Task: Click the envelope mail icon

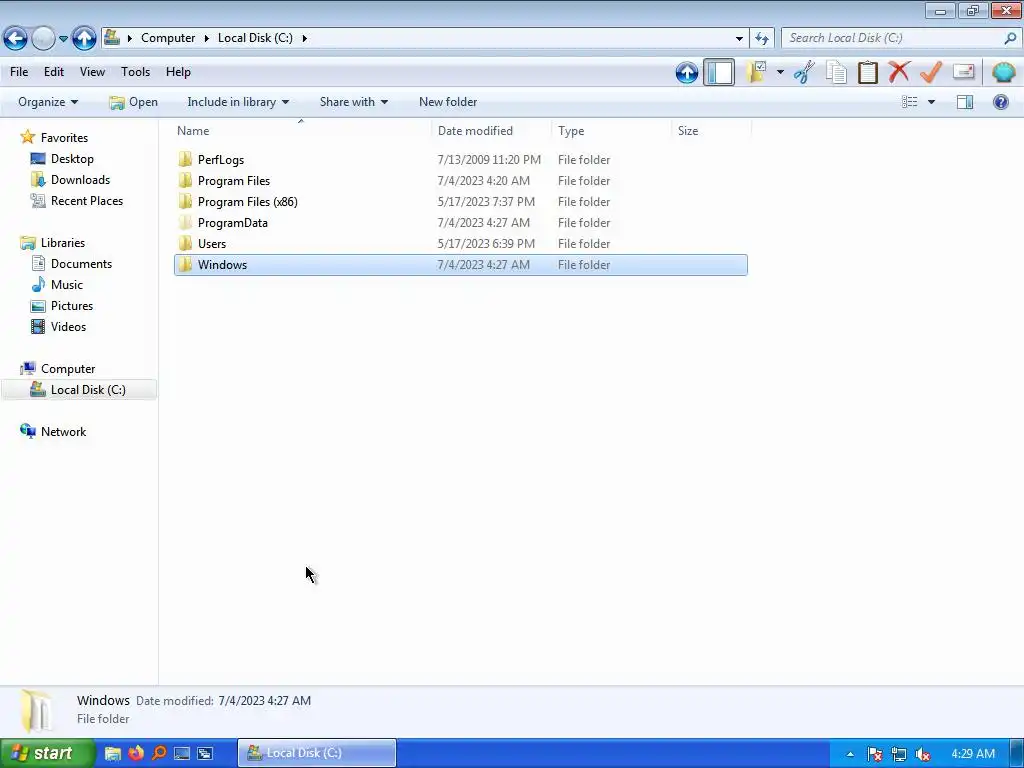Action: tap(964, 71)
